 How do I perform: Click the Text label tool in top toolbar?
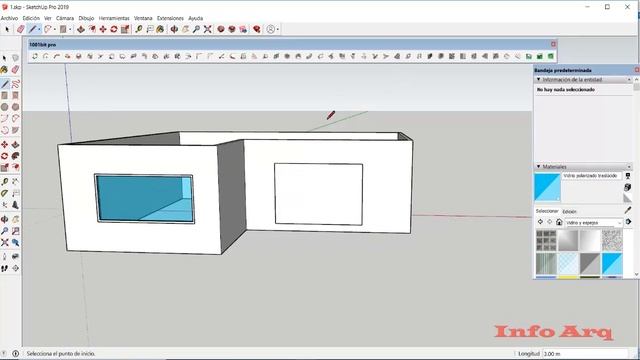tap(150, 29)
